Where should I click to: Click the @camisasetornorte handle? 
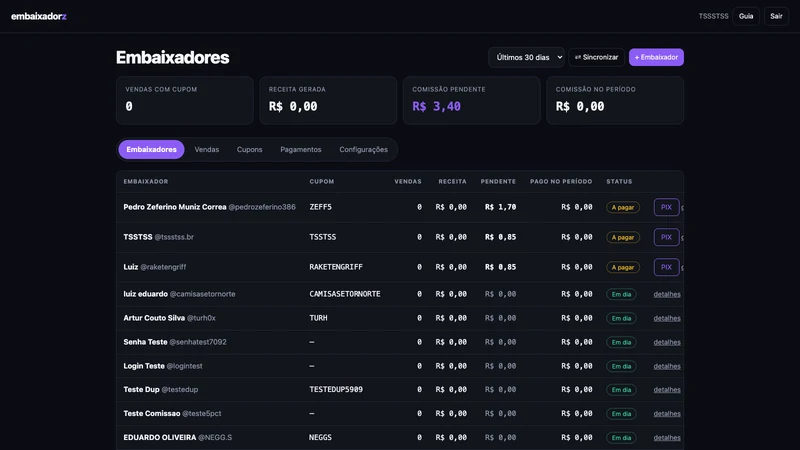[203, 294]
